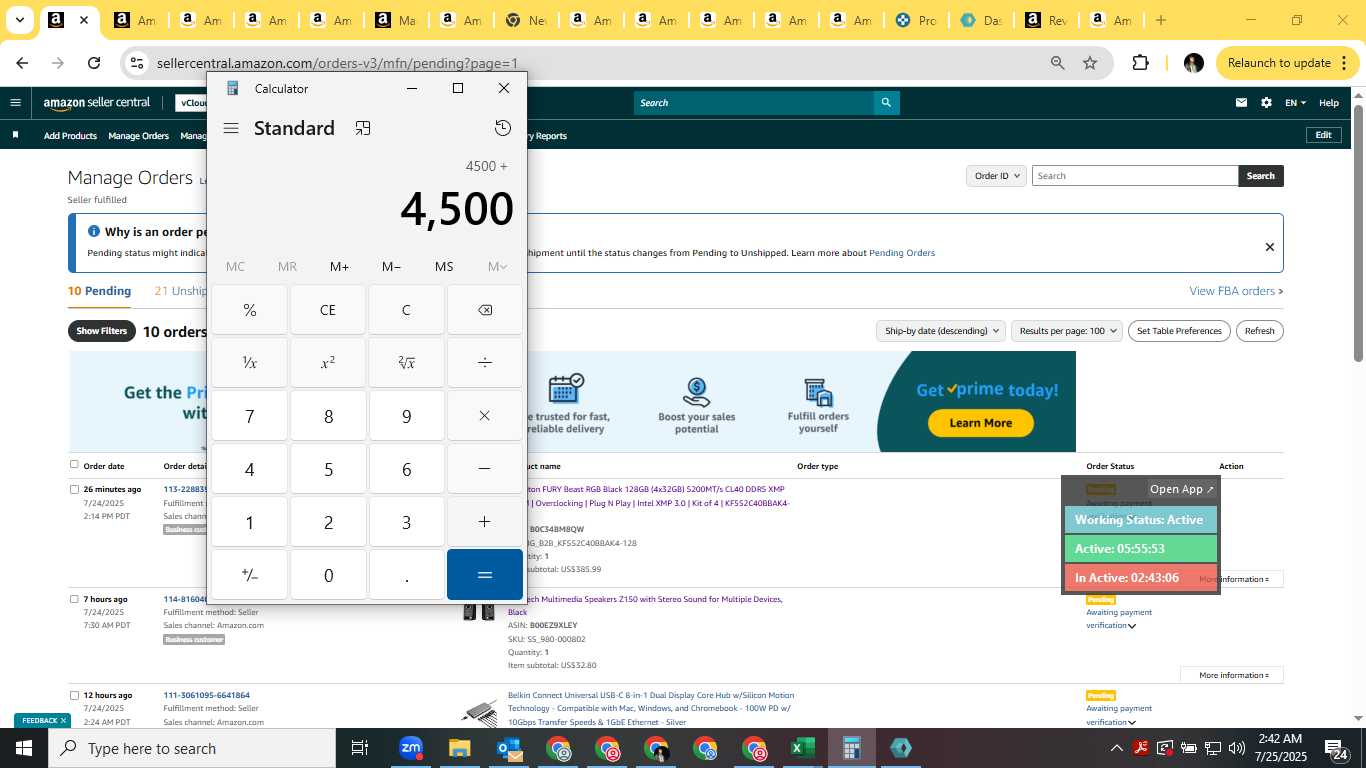Open Chrome tab search dropdown
Screen dimensions: 1366x768
[19, 20]
